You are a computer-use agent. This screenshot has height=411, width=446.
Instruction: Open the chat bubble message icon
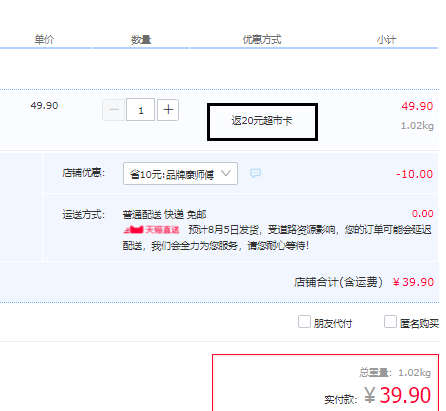pos(256,173)
